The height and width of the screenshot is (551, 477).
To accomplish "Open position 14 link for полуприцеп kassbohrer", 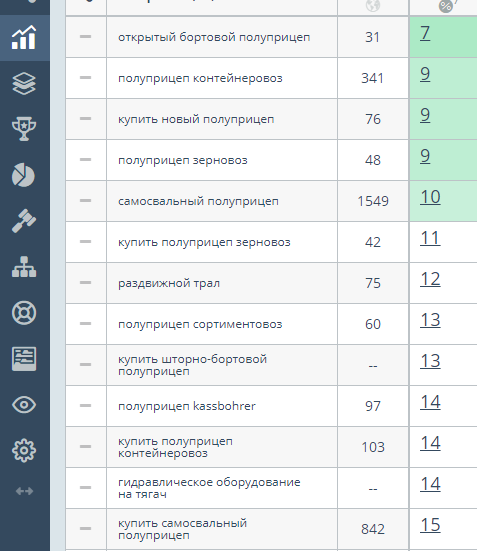I will (x=430, y=402).
